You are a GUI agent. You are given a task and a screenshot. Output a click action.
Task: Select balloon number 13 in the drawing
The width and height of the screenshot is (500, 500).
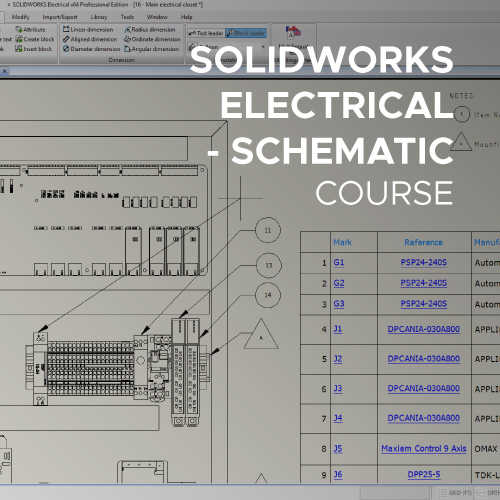pyautogui.click(x=269, y=265)
